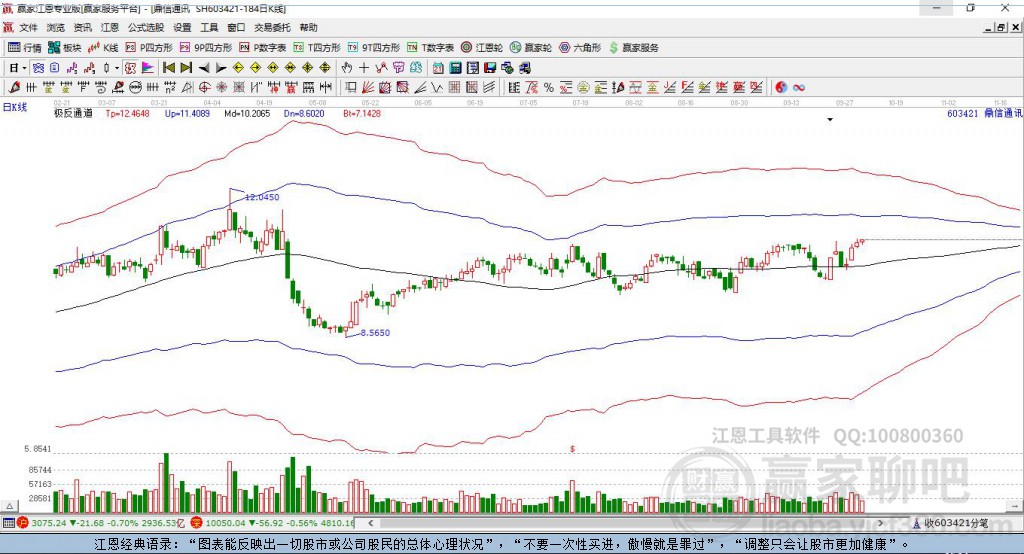Click the database server icon

[524, 68]
